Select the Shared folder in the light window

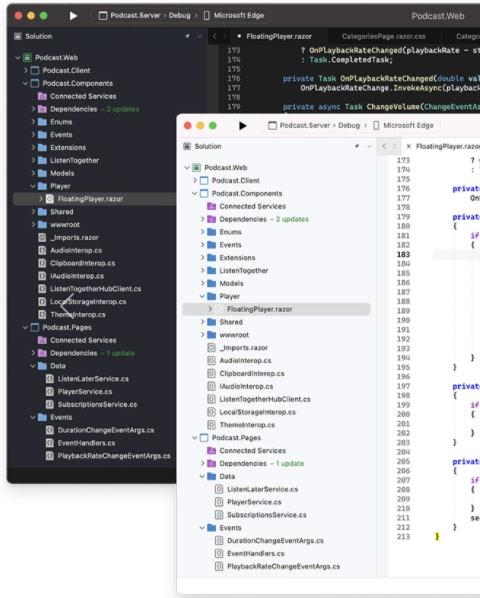(231, 322)
